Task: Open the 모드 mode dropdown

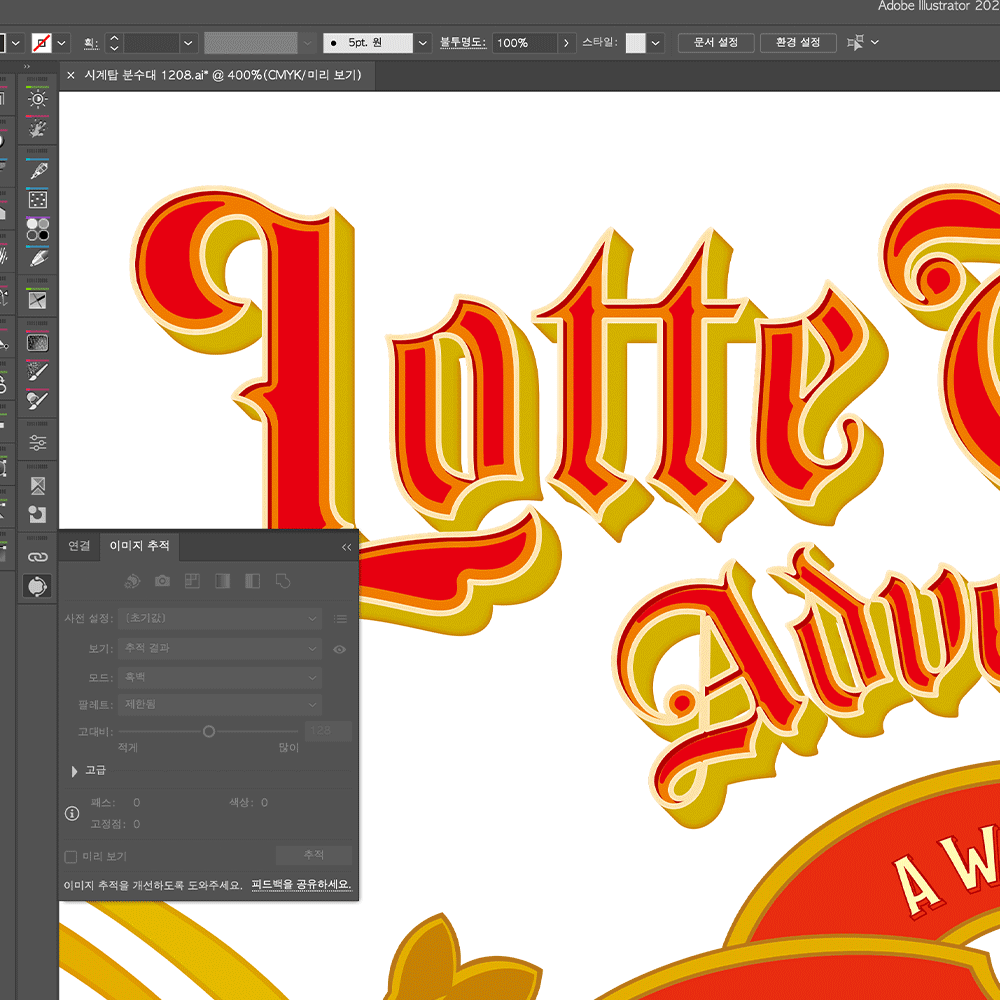Action: coord(220,677)
